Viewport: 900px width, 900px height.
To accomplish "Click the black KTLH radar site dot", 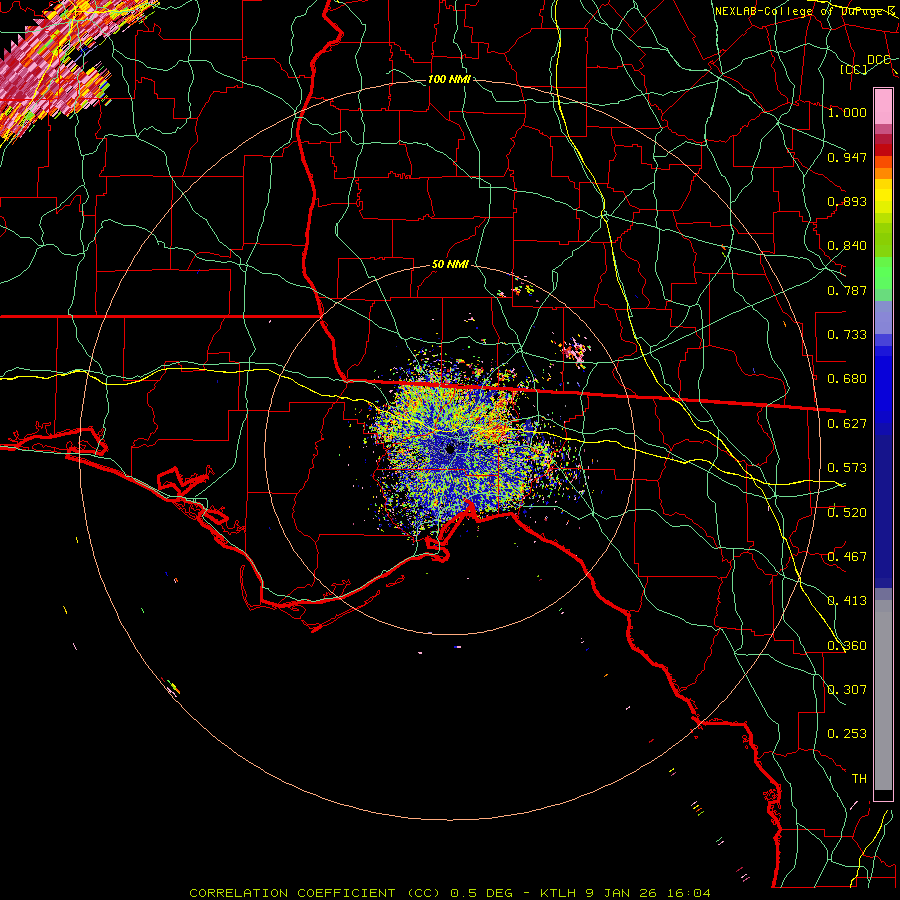I will tap(450, 449).
